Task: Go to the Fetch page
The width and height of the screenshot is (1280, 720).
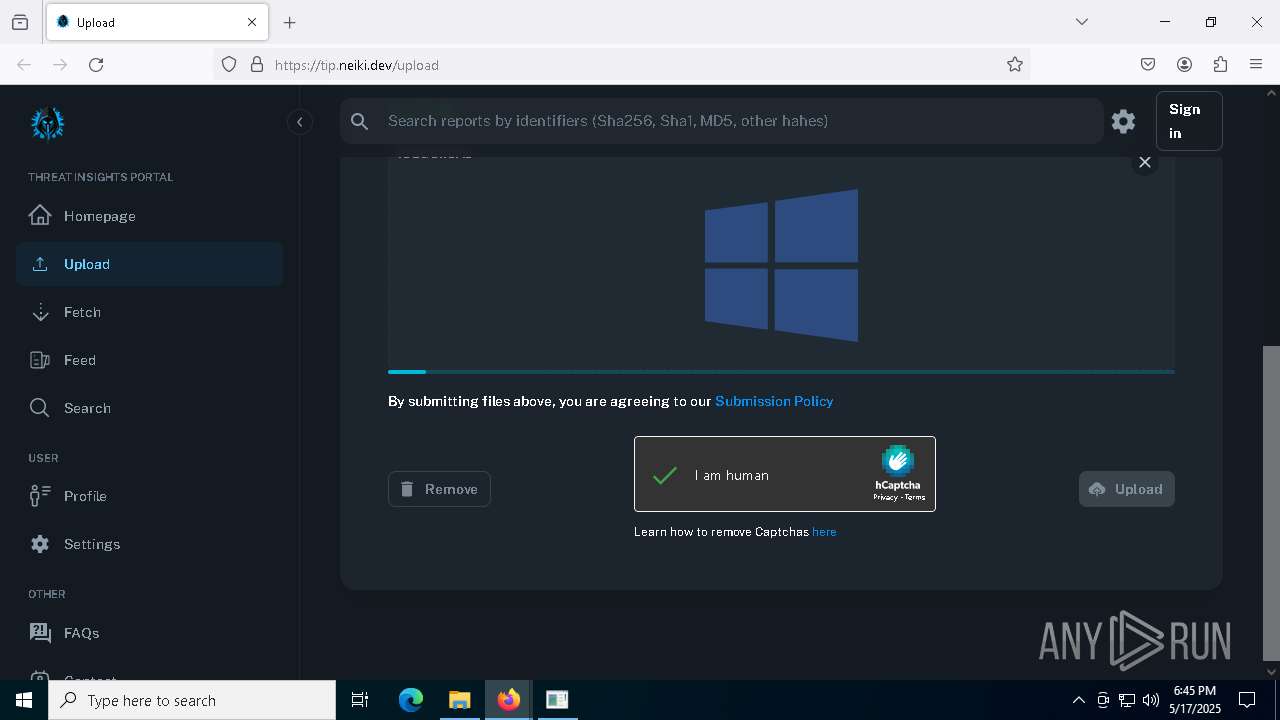Action: coord(149,312)
